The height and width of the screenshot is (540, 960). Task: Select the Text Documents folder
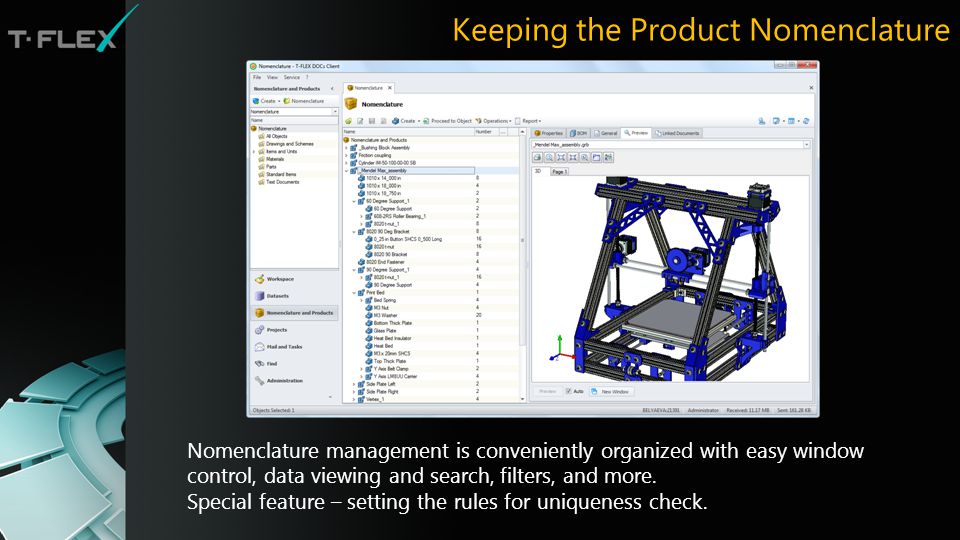point(279,182)
